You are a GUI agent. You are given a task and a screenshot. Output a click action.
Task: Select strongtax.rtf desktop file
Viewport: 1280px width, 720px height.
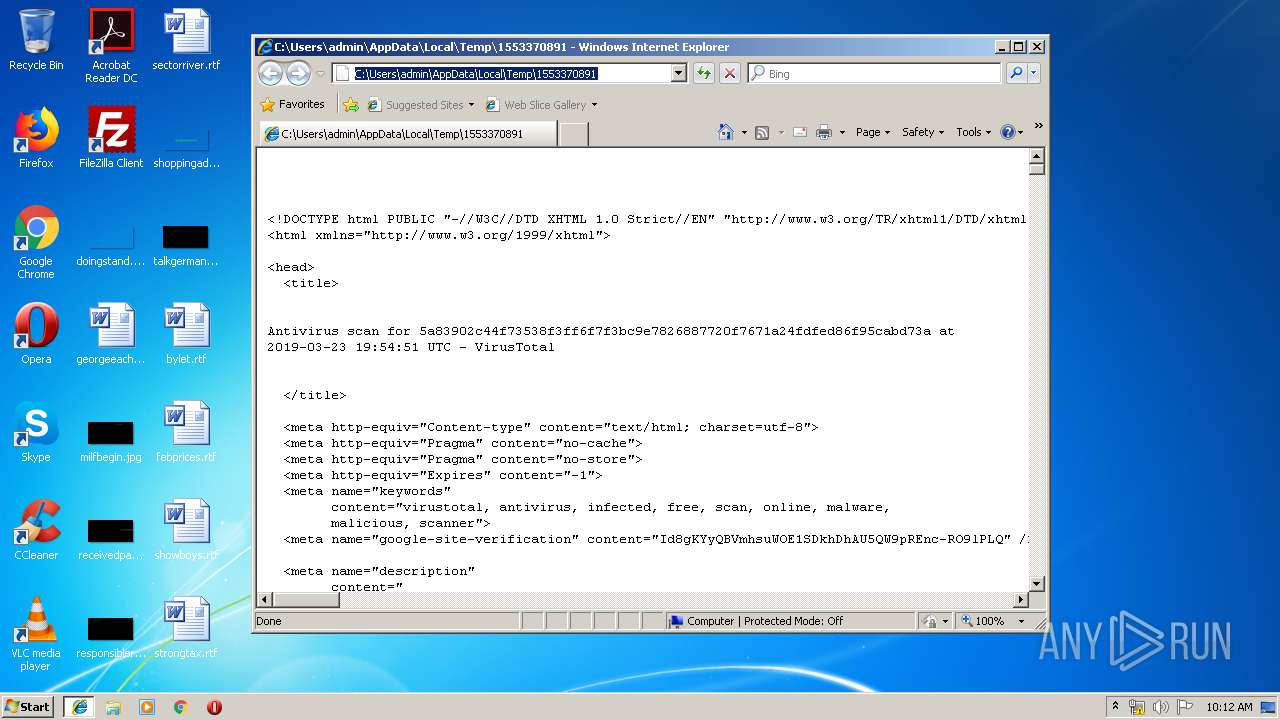(x=186, y=628)
